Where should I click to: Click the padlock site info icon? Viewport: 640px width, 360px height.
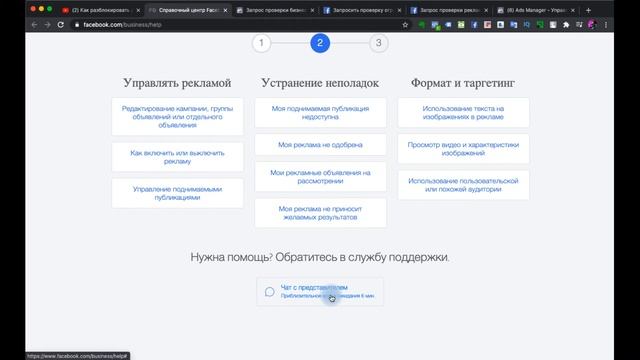coord(77,25)
